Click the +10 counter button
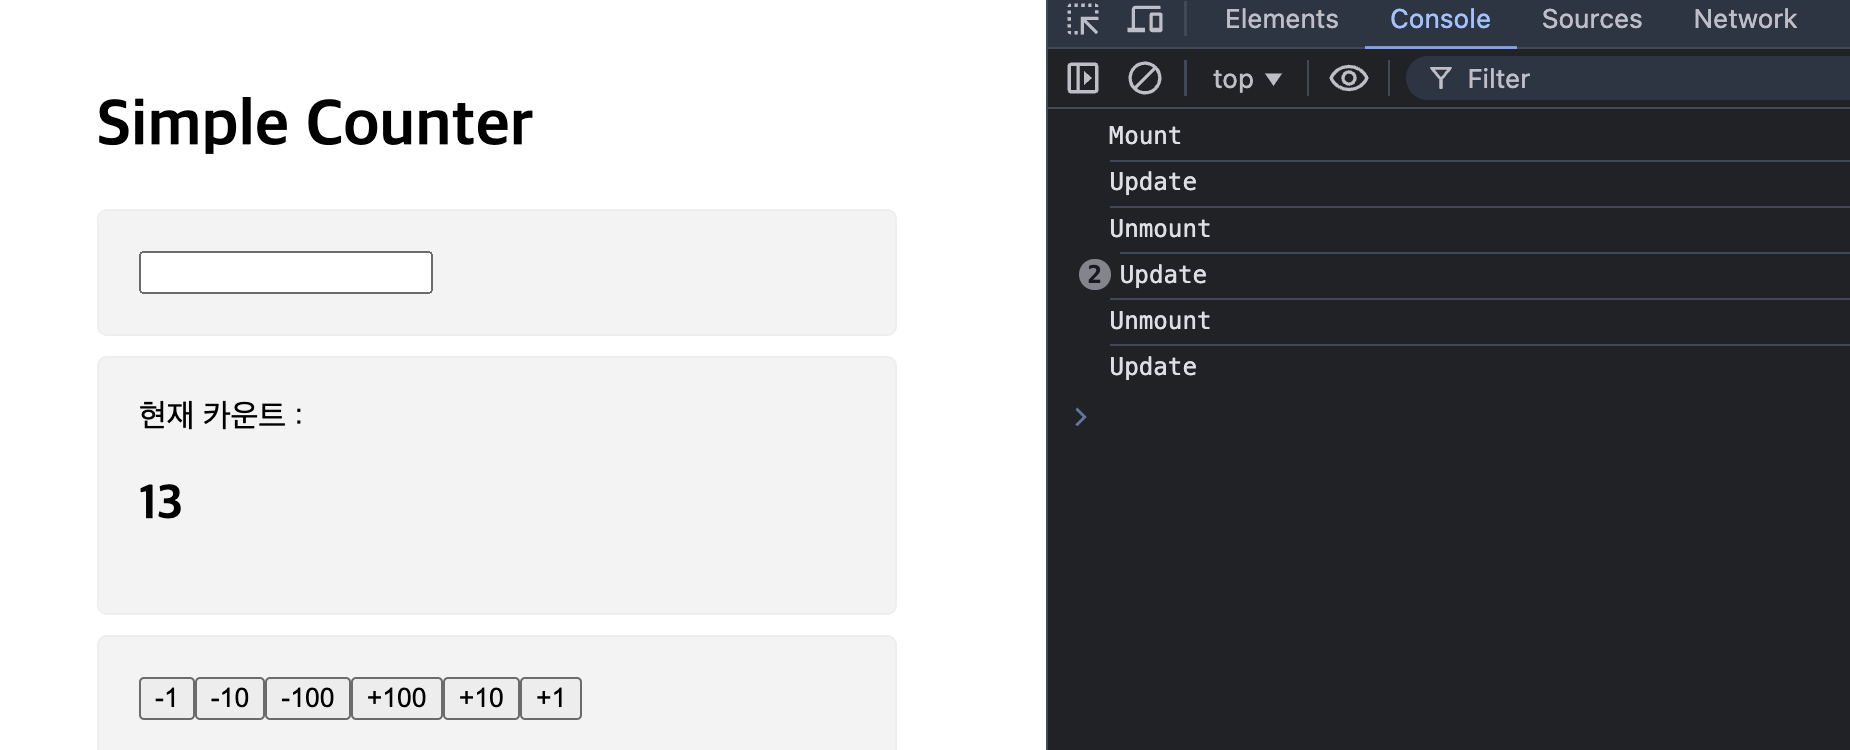Viewport: 1850px width, 750px height. [481, 698]
